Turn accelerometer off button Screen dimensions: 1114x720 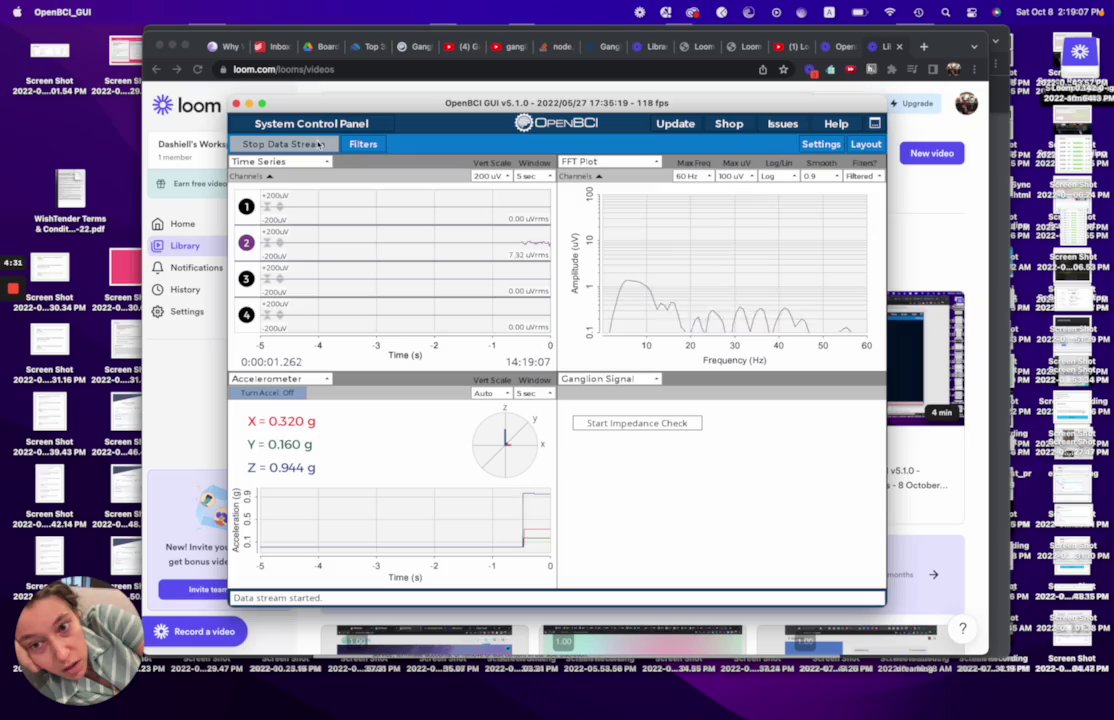267,393
